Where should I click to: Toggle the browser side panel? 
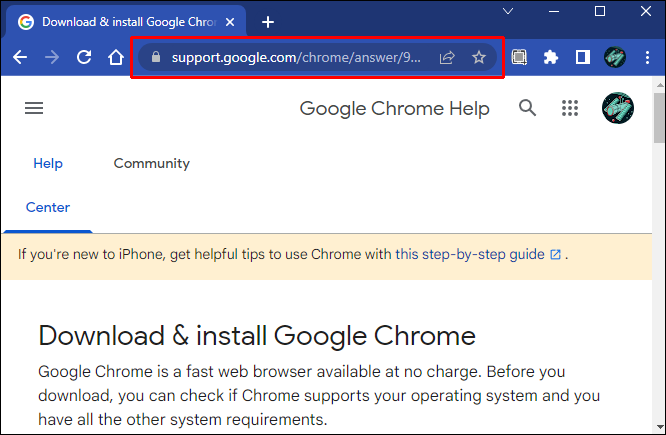coord(583,57)
